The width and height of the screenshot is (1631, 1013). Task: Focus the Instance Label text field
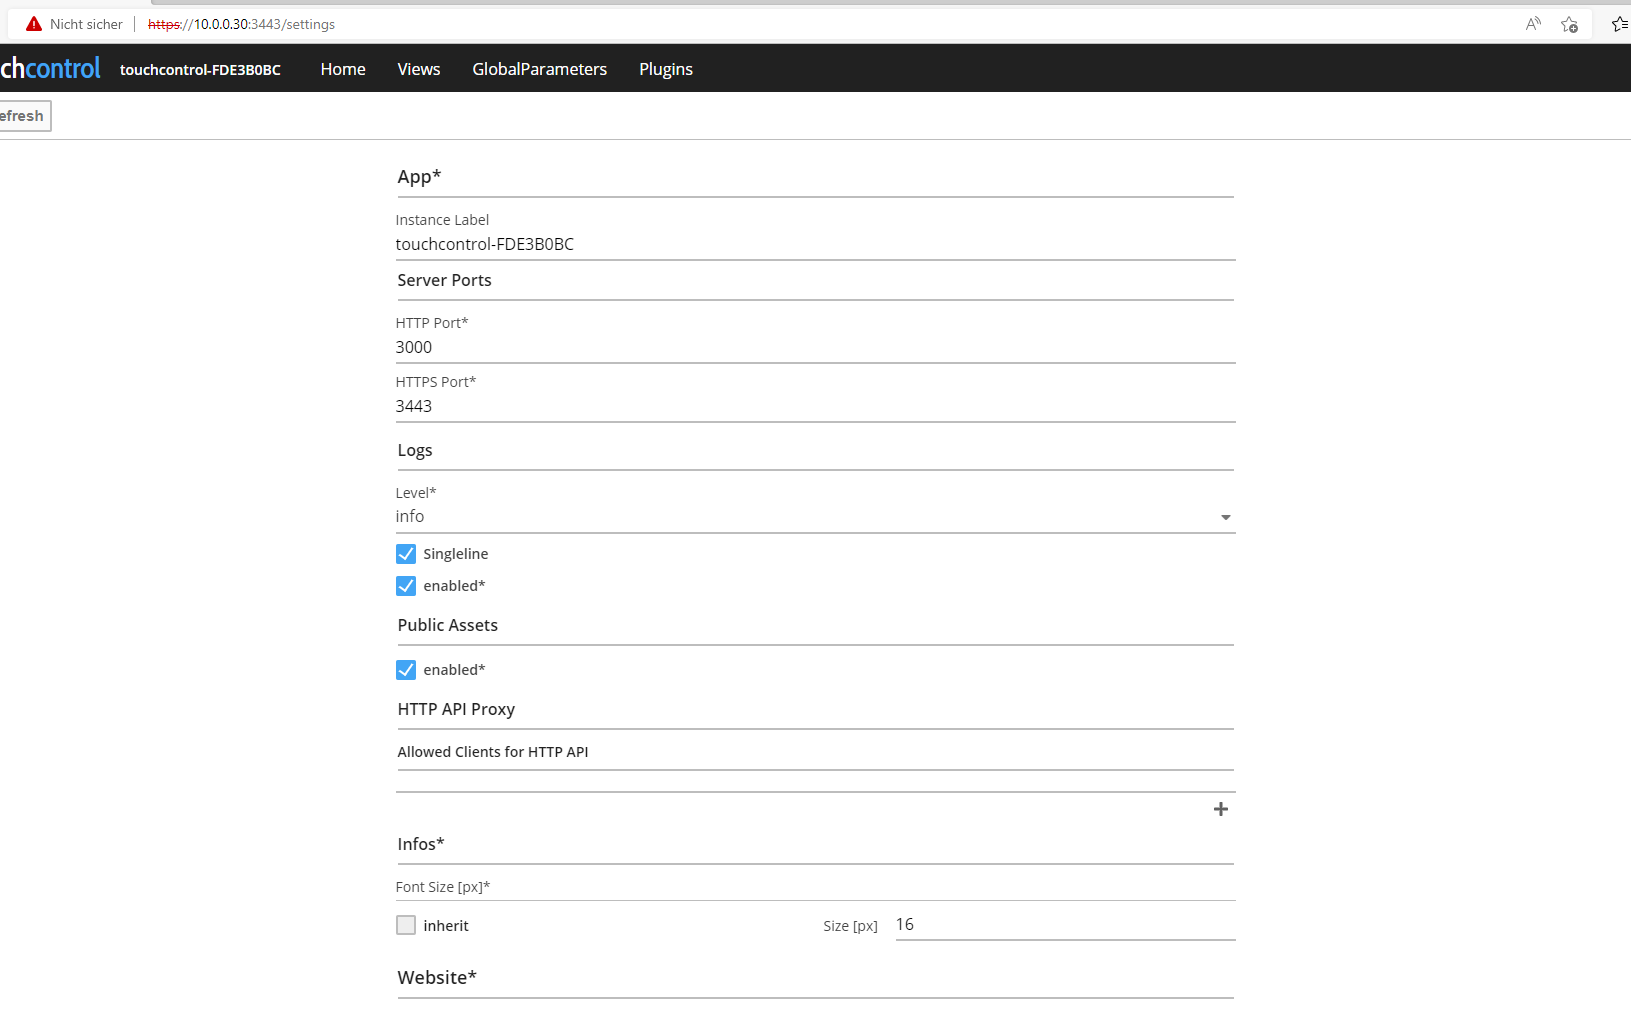pos(814,244)
